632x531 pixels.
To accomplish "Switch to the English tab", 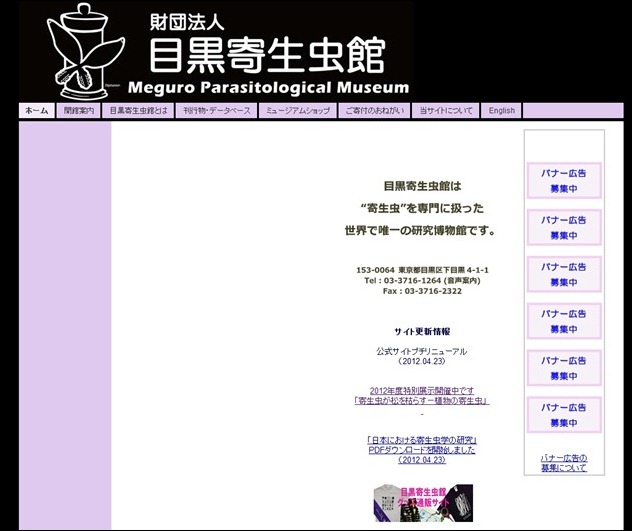I will pyautogui.click(x=501, y=110).
